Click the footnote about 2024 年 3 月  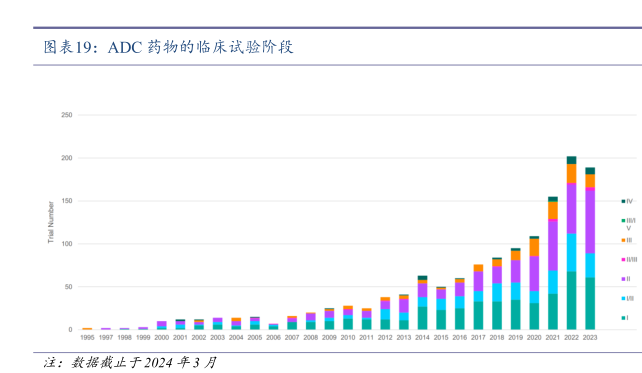pyautogui.click(x=130, y=362)
